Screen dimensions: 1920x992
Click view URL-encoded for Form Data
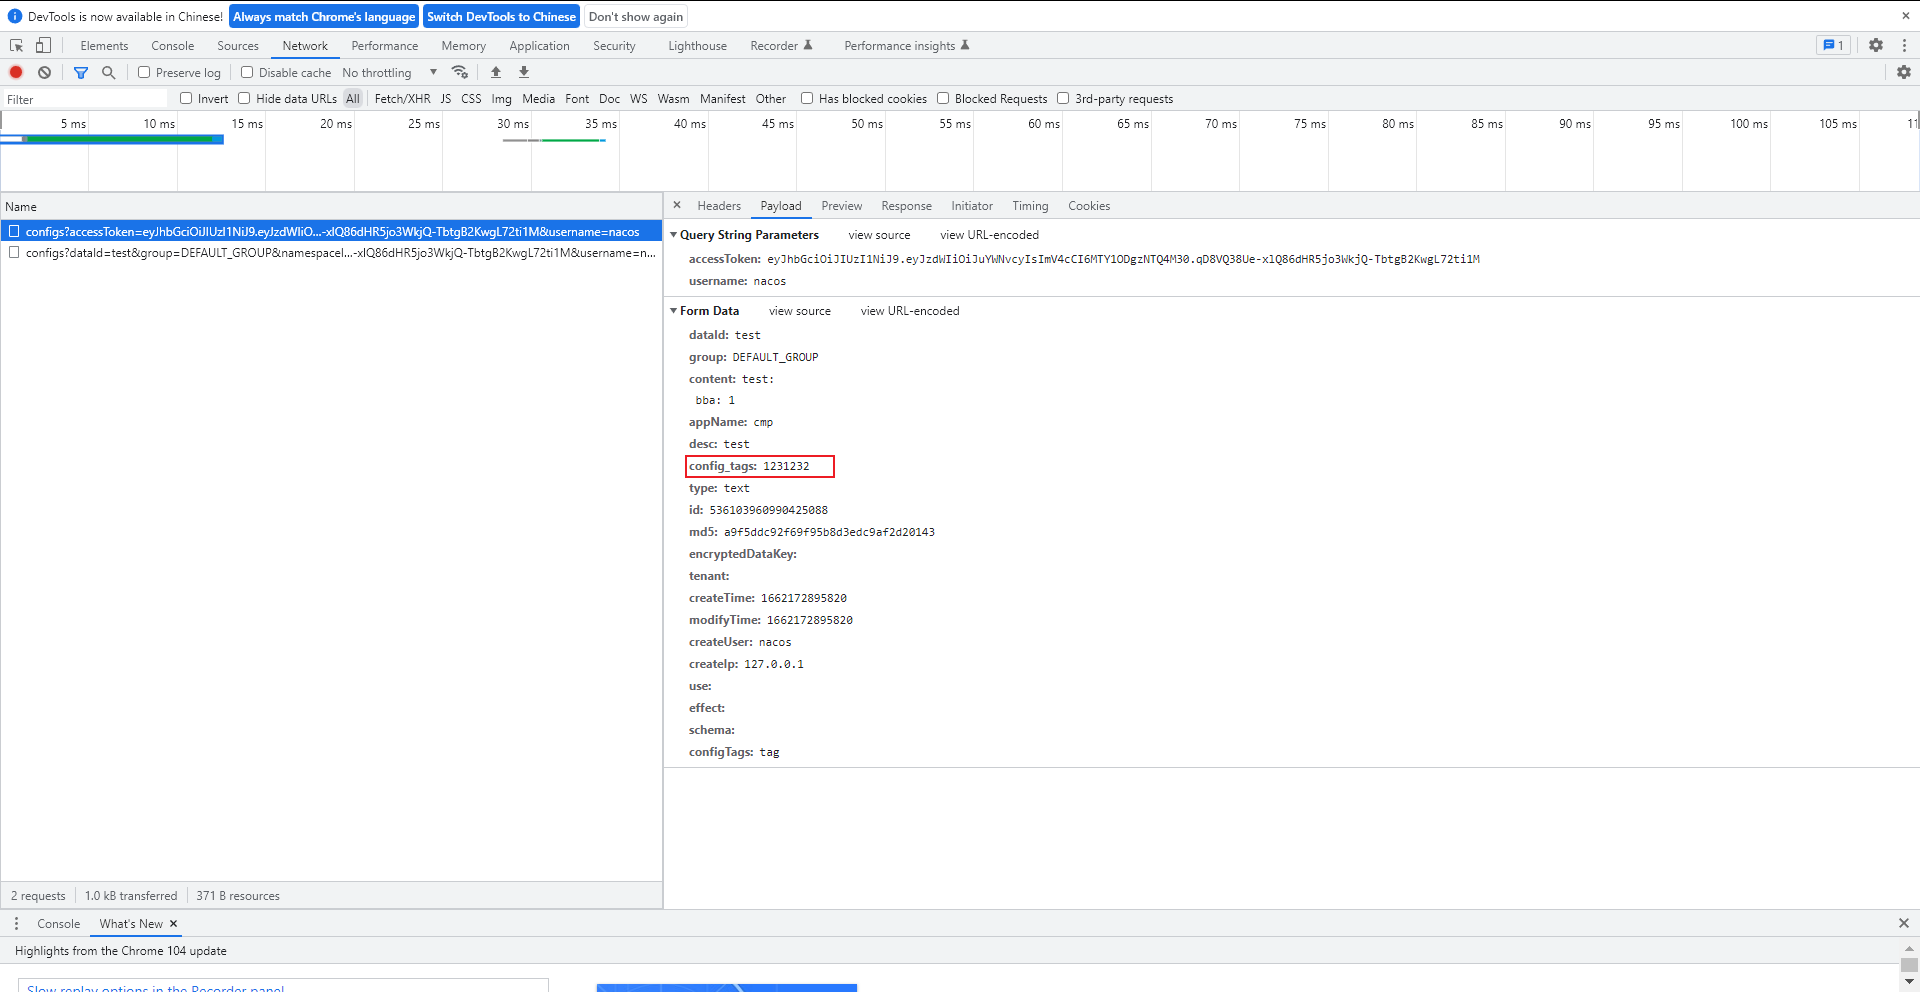tap(910, 311)
